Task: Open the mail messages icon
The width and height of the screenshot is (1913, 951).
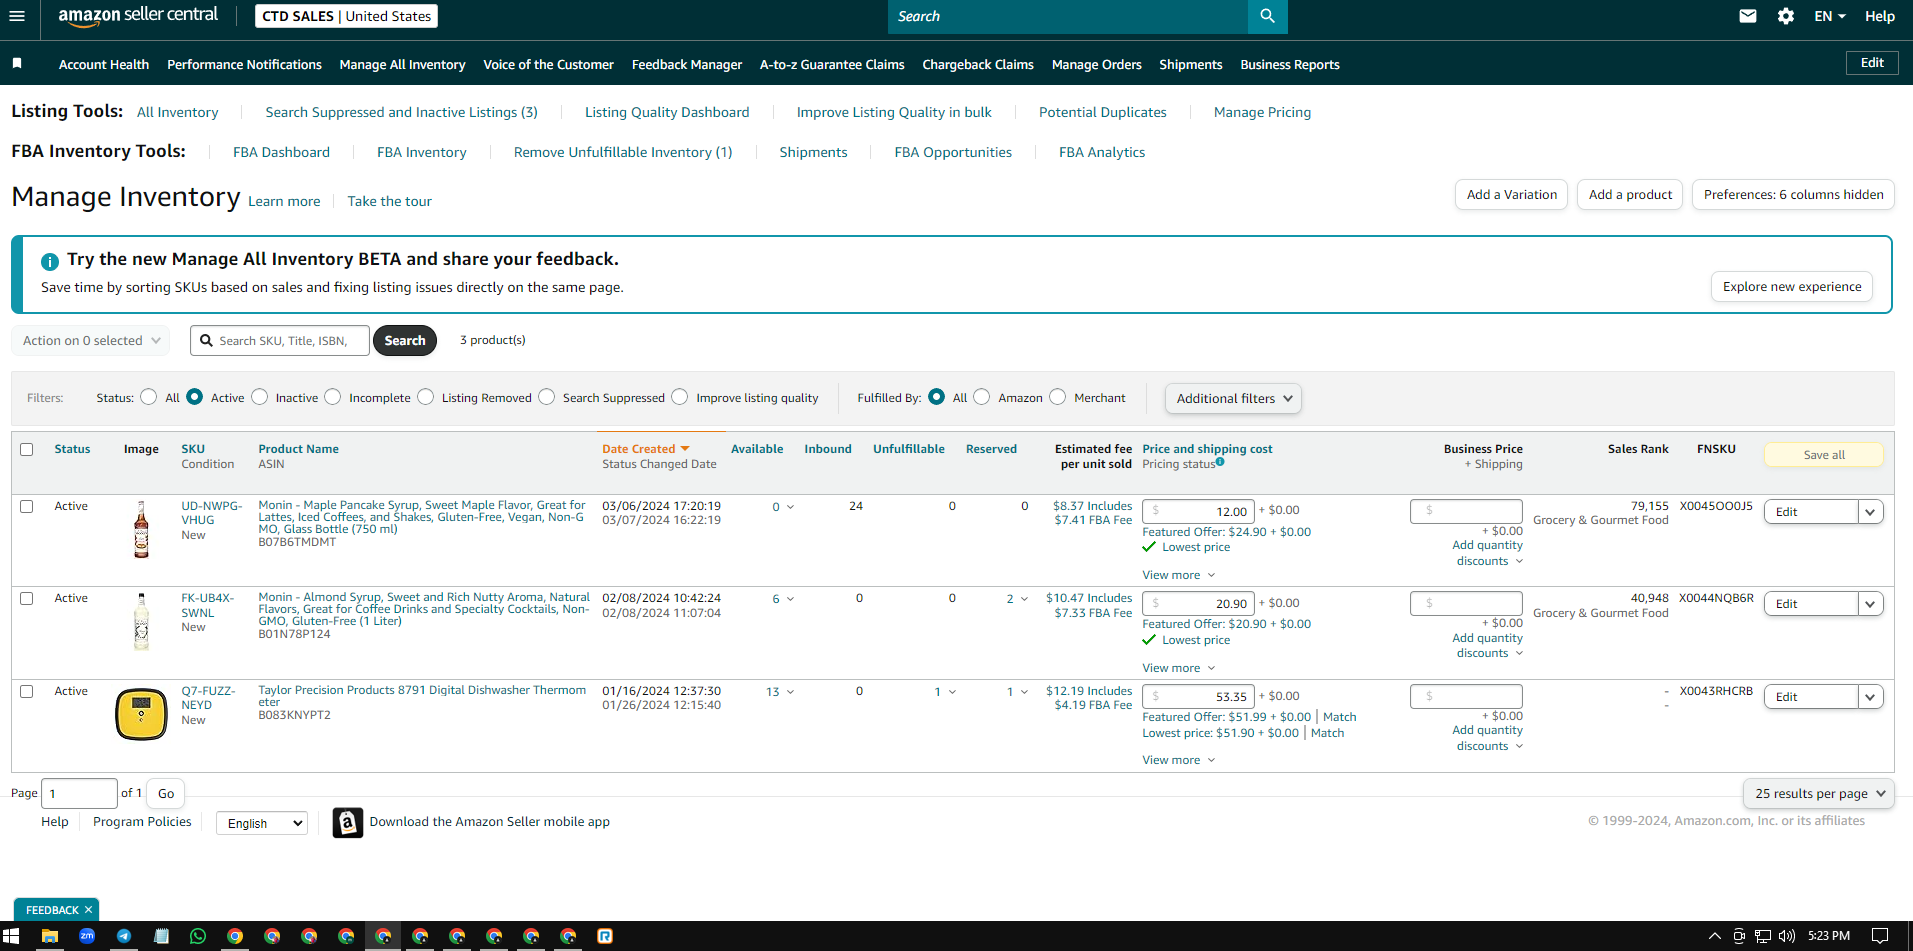Action: click(1748, 16)
